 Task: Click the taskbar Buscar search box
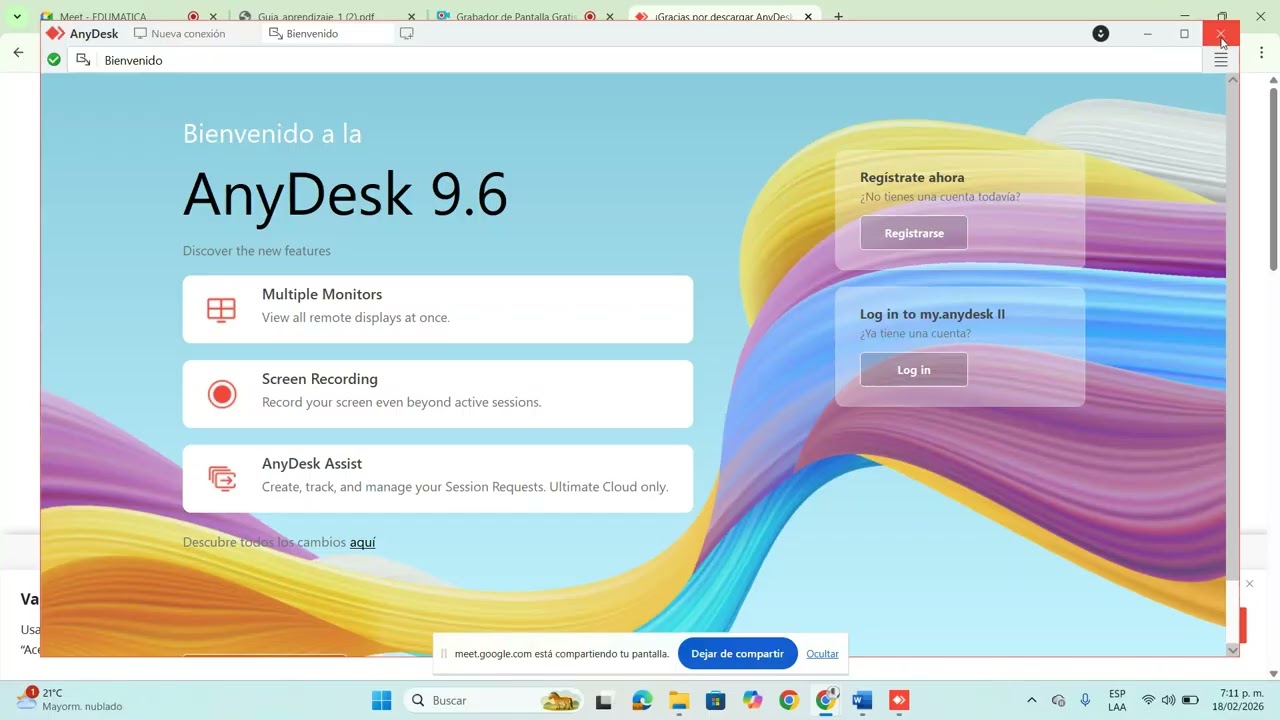point(494,700)
